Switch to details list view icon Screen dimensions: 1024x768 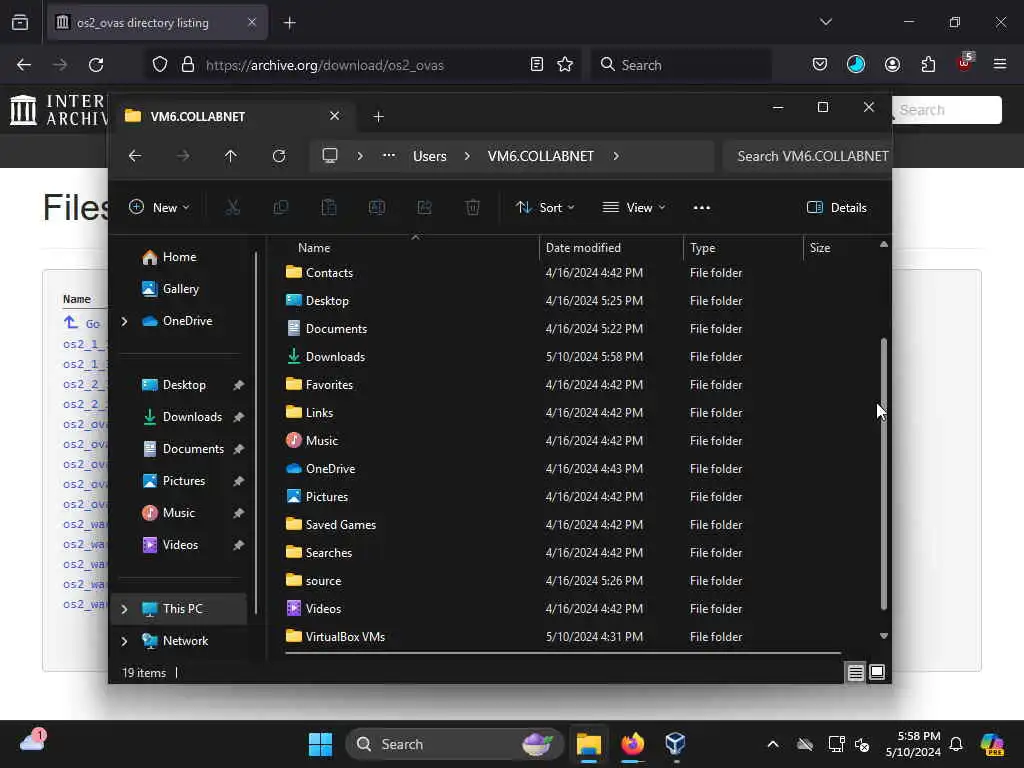tap(855, 672)
